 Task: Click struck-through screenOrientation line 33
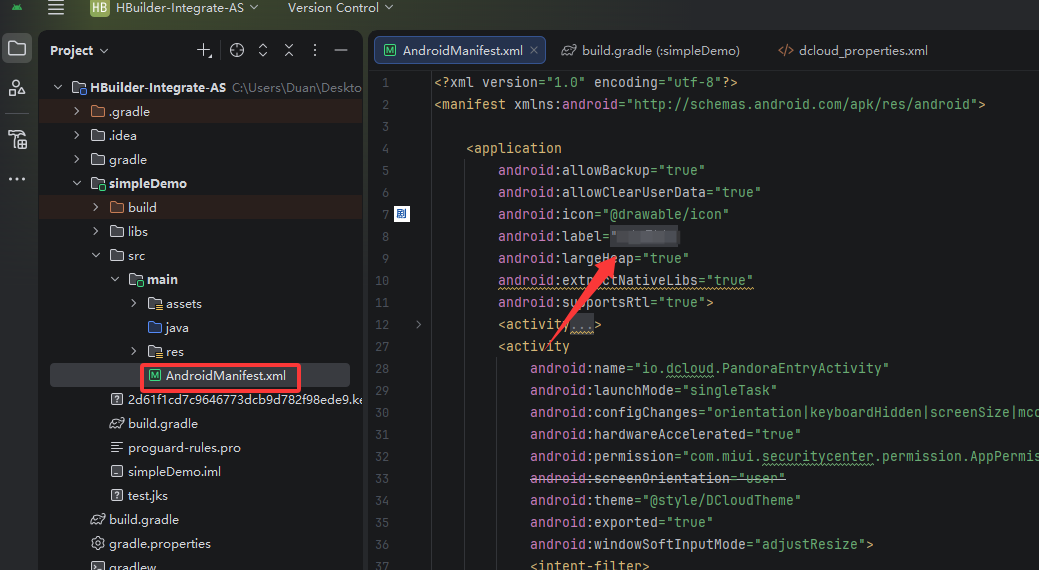[657, 478]
